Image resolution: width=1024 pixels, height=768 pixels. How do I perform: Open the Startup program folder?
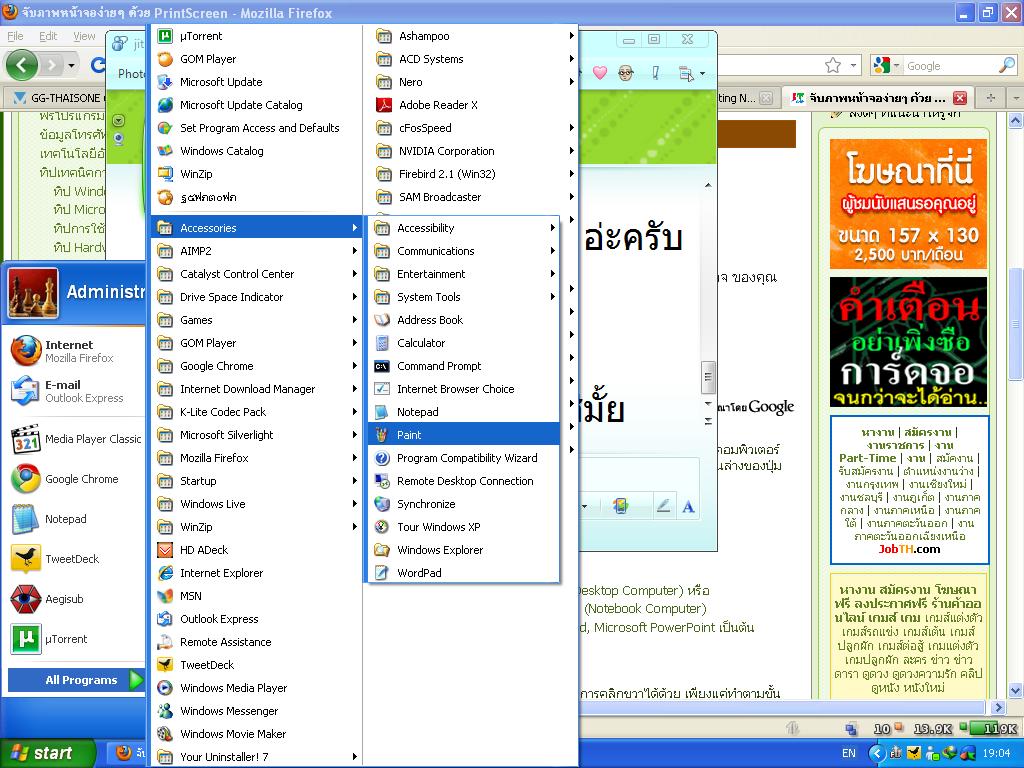[x=257, y=481]
